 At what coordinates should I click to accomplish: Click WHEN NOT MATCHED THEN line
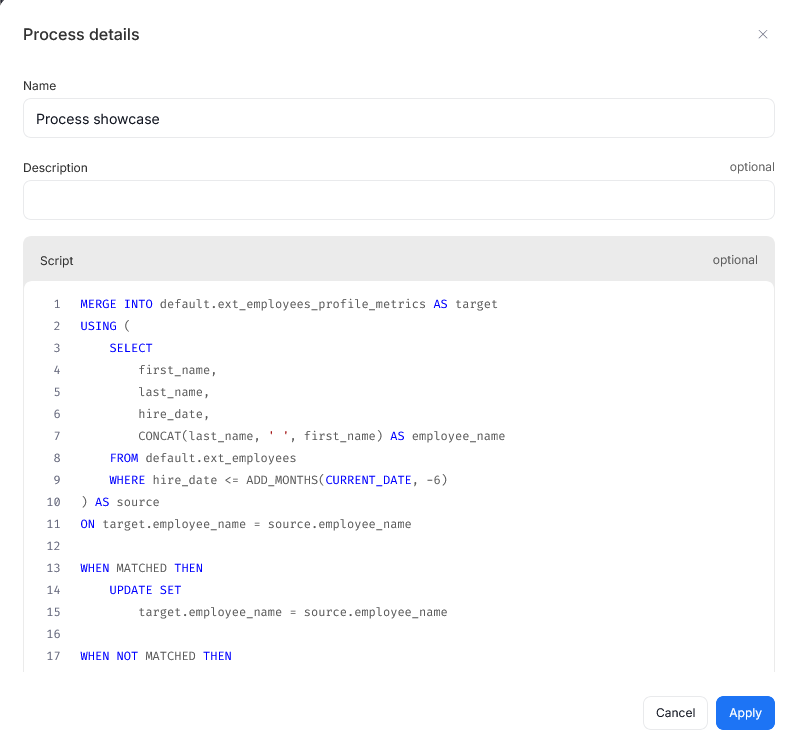[156, 656]
